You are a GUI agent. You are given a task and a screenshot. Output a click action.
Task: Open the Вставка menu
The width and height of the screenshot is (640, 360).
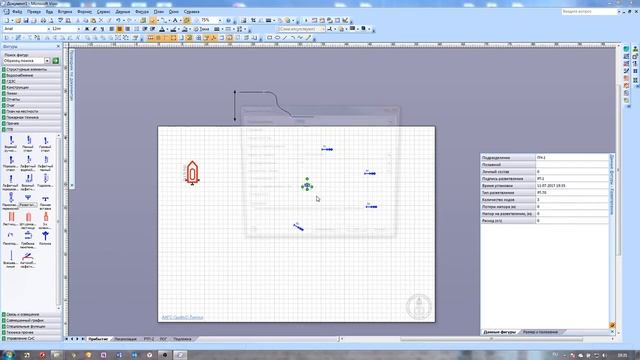pyautogui.click(x=65, y=12)
